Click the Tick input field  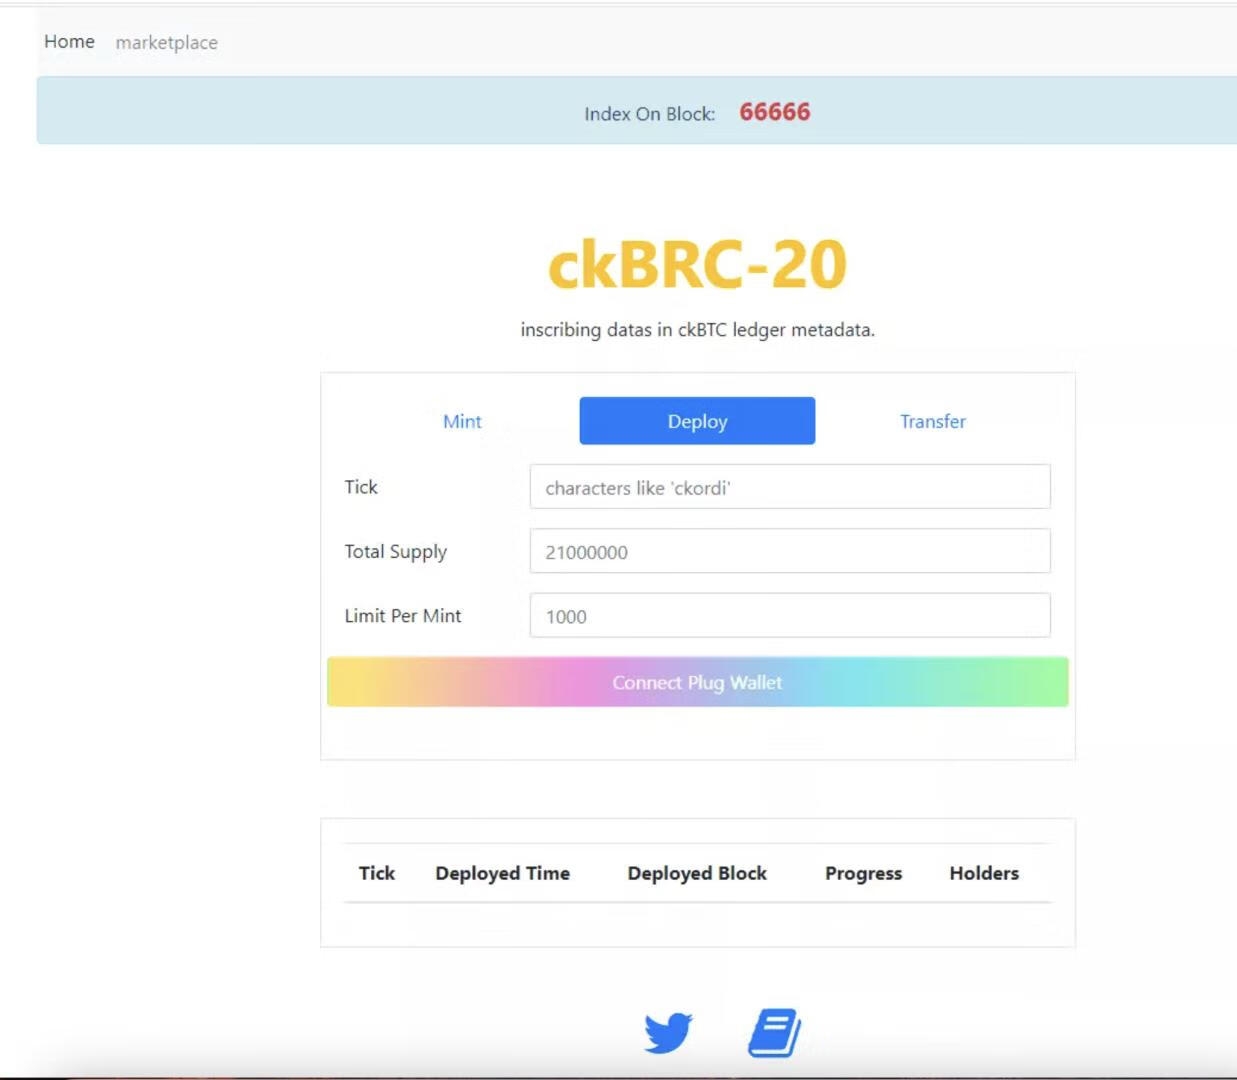[789, 487]
